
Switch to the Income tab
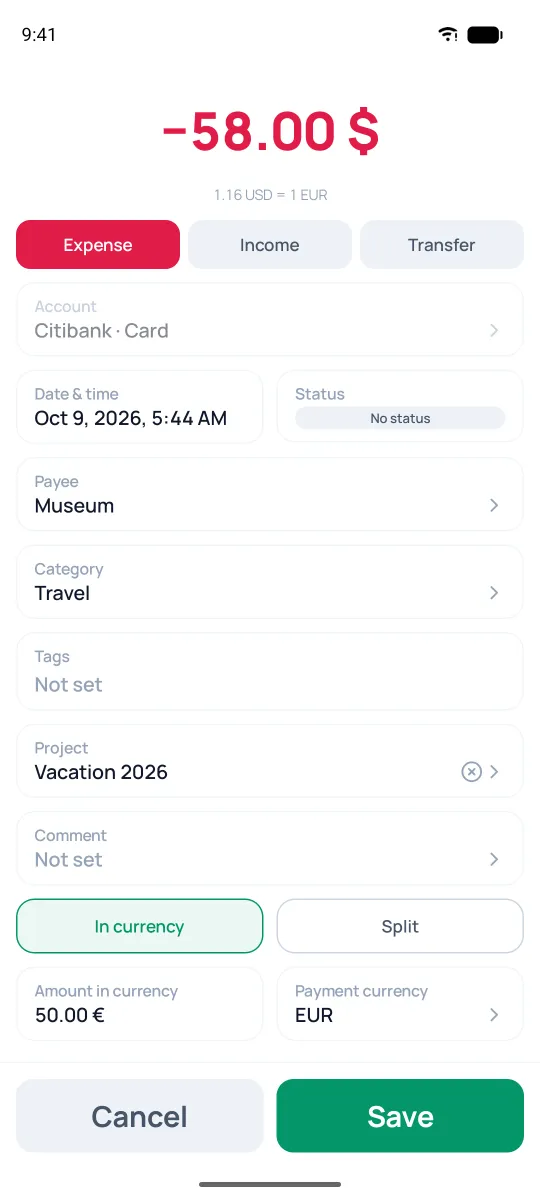coord(270,245)
